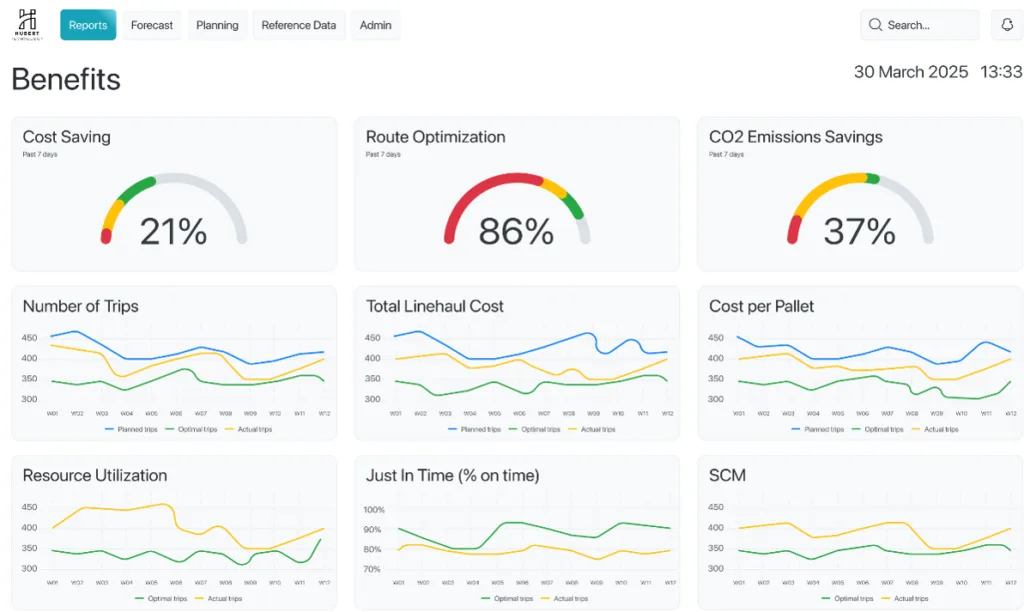Switch to the Reports tab
The height and width of the screenshot is (612, 1024).
(88, 25)
